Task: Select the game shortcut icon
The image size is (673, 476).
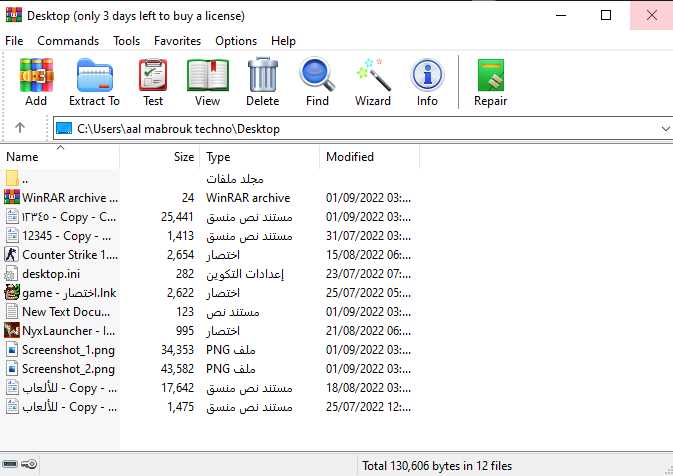Action: click(12, 293)
